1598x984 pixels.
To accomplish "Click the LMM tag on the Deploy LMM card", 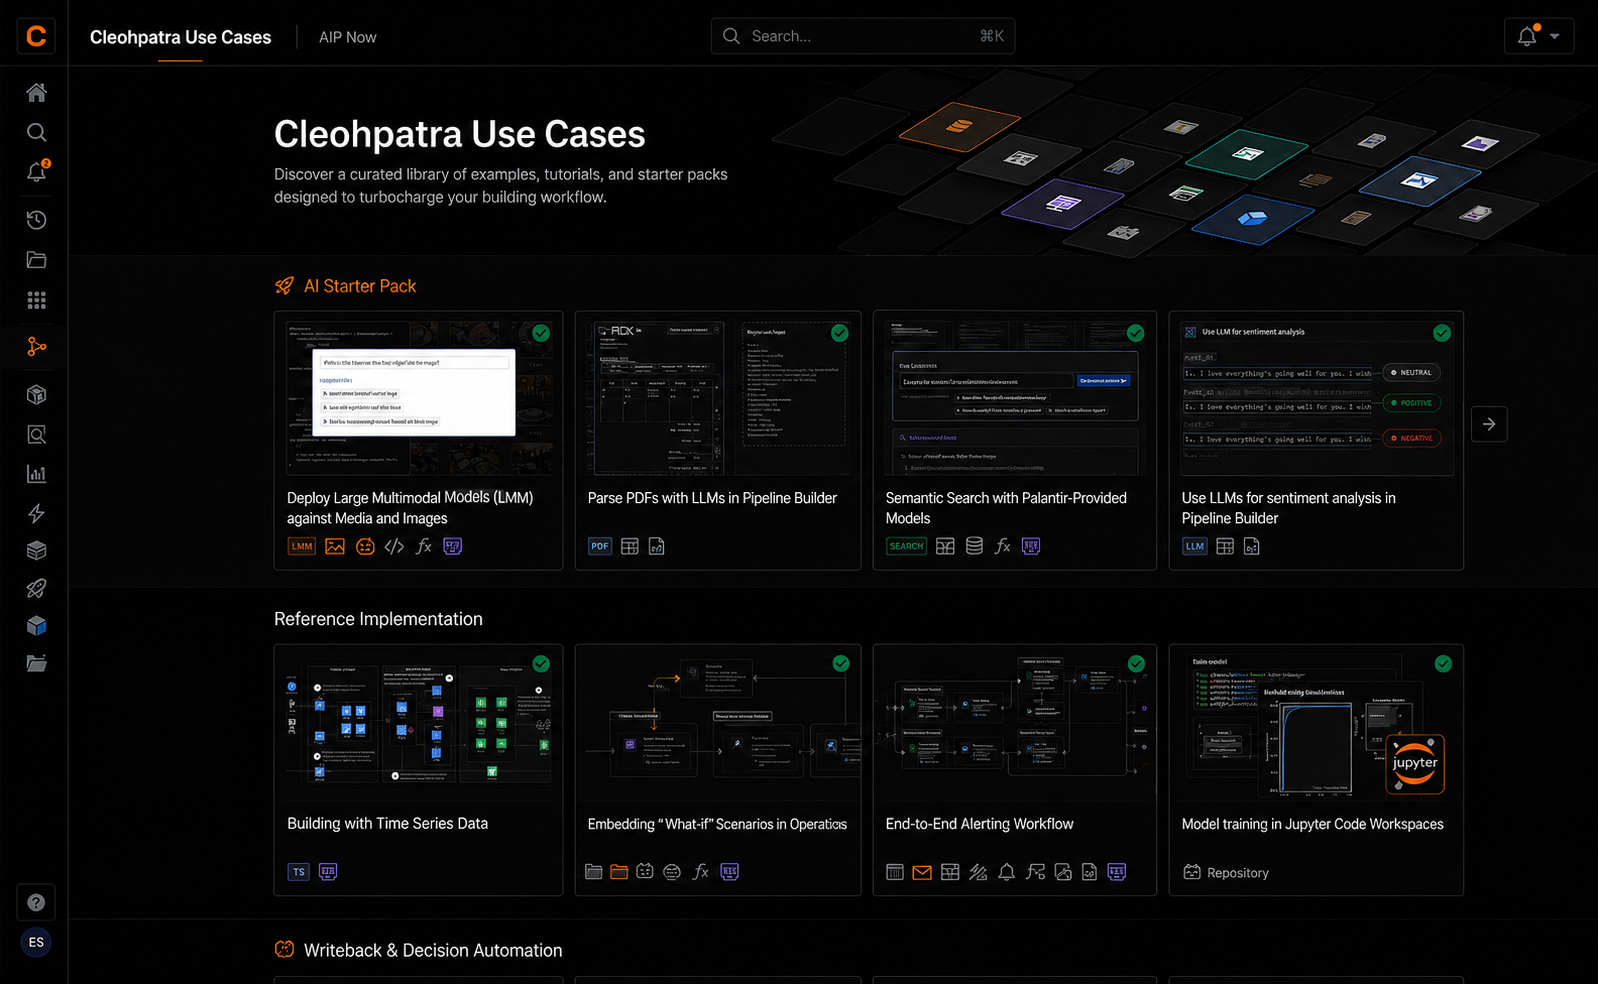I will click(x=301, y=546).
